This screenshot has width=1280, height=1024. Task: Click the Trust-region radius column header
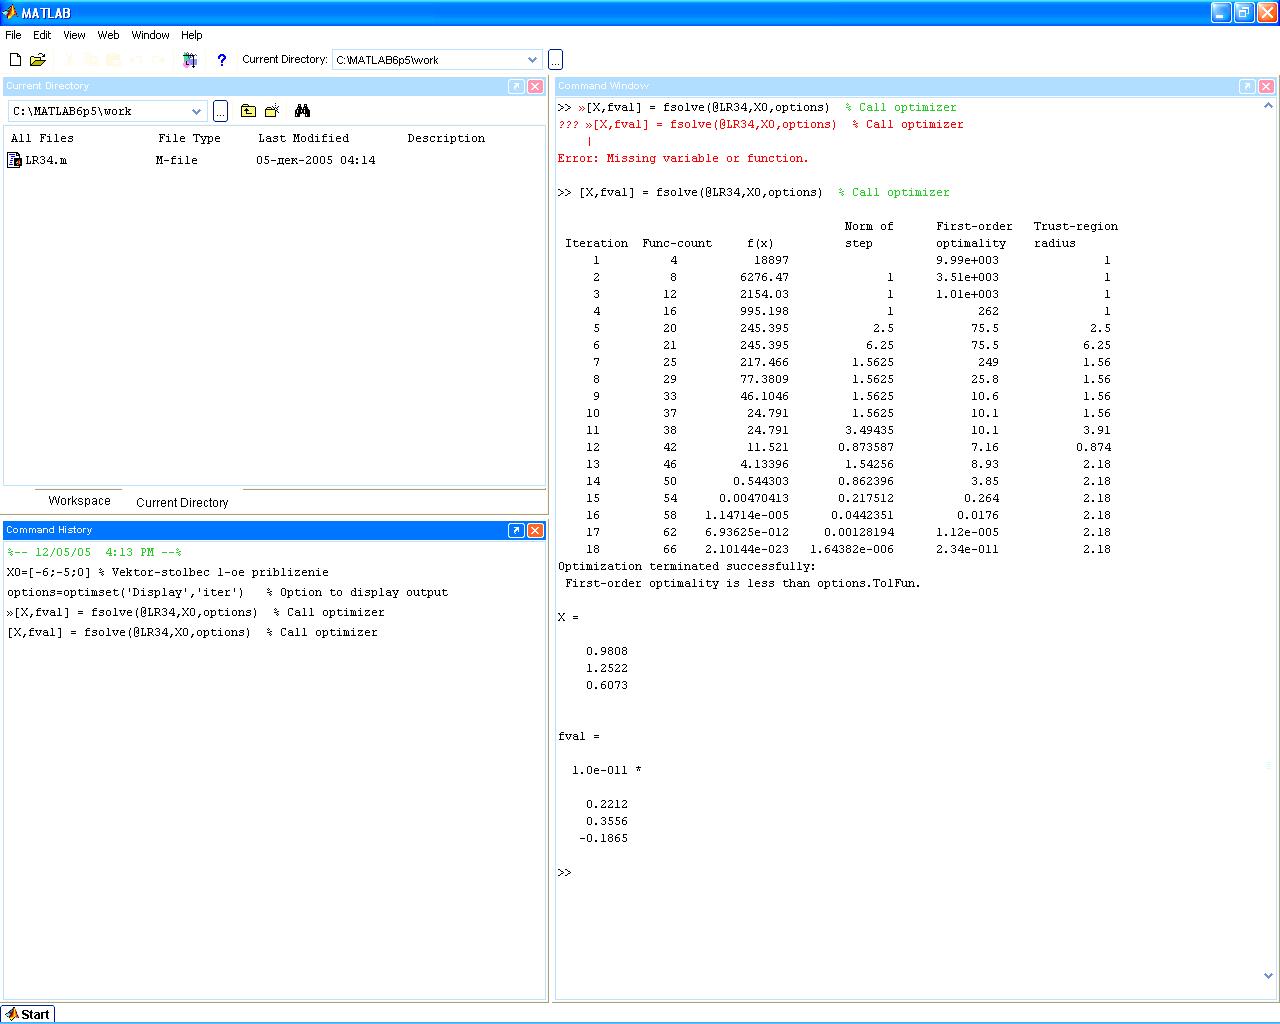click(1076, 235)
